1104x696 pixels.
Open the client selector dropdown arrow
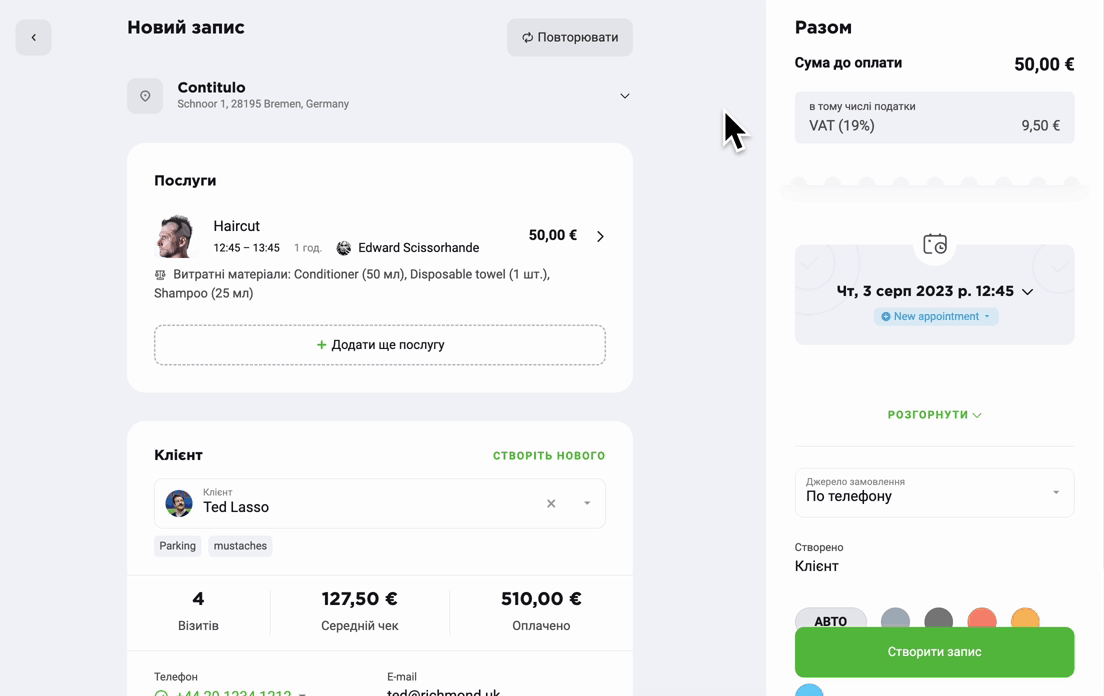(x=586, y=503)
